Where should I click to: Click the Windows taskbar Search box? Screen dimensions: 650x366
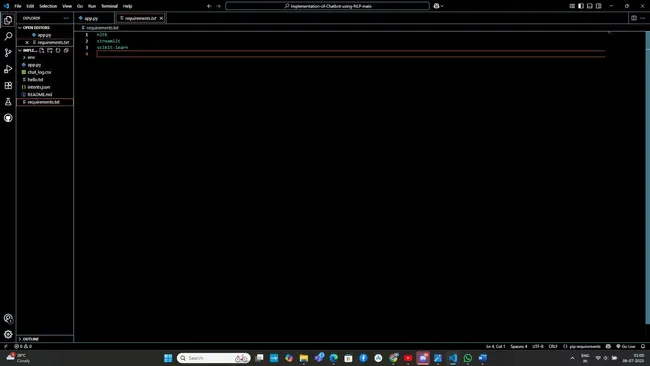pos(213,358)
